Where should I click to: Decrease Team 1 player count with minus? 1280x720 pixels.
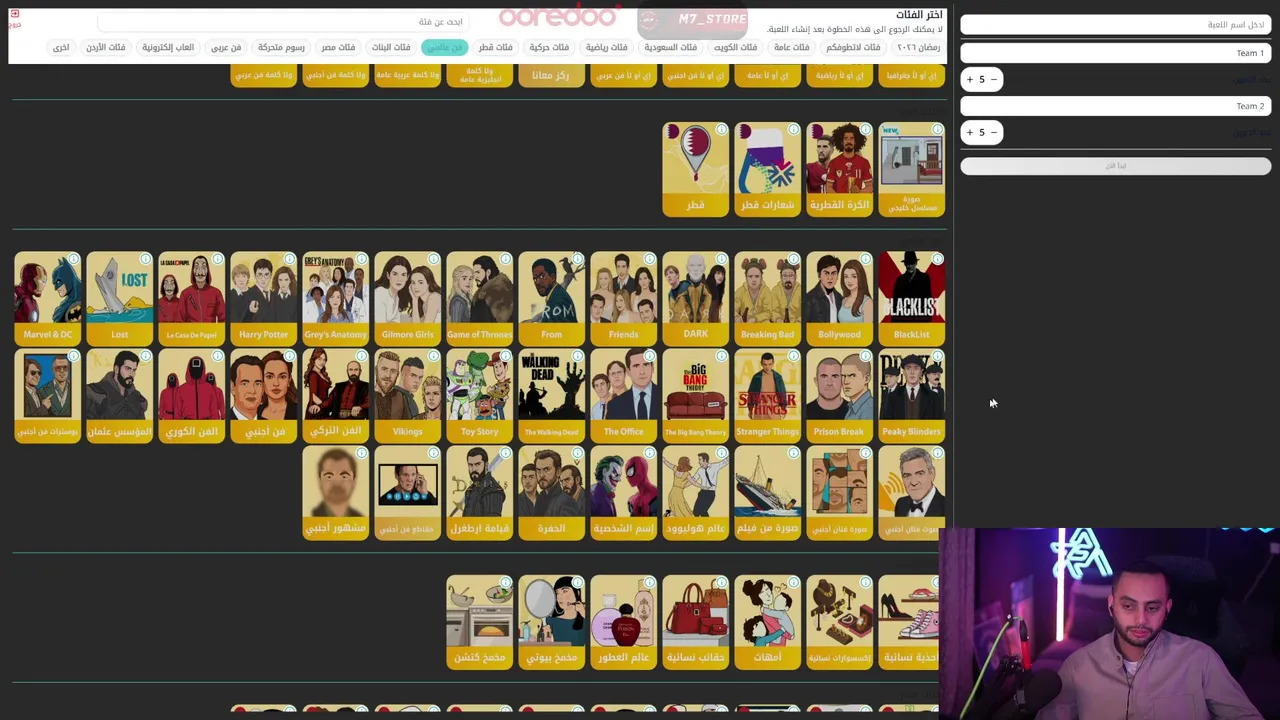[x=993, y=79]
